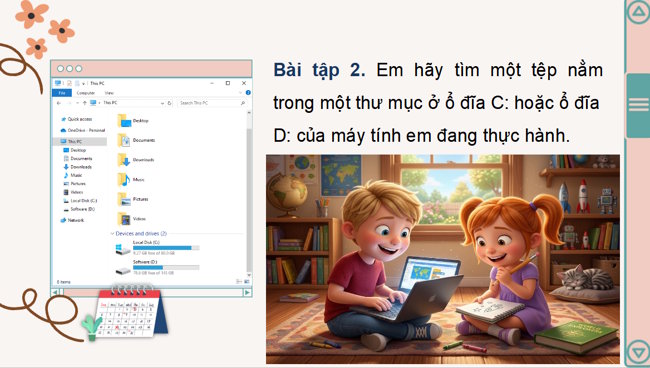Click the teal slide scroll handle

[x=638, y=106]
